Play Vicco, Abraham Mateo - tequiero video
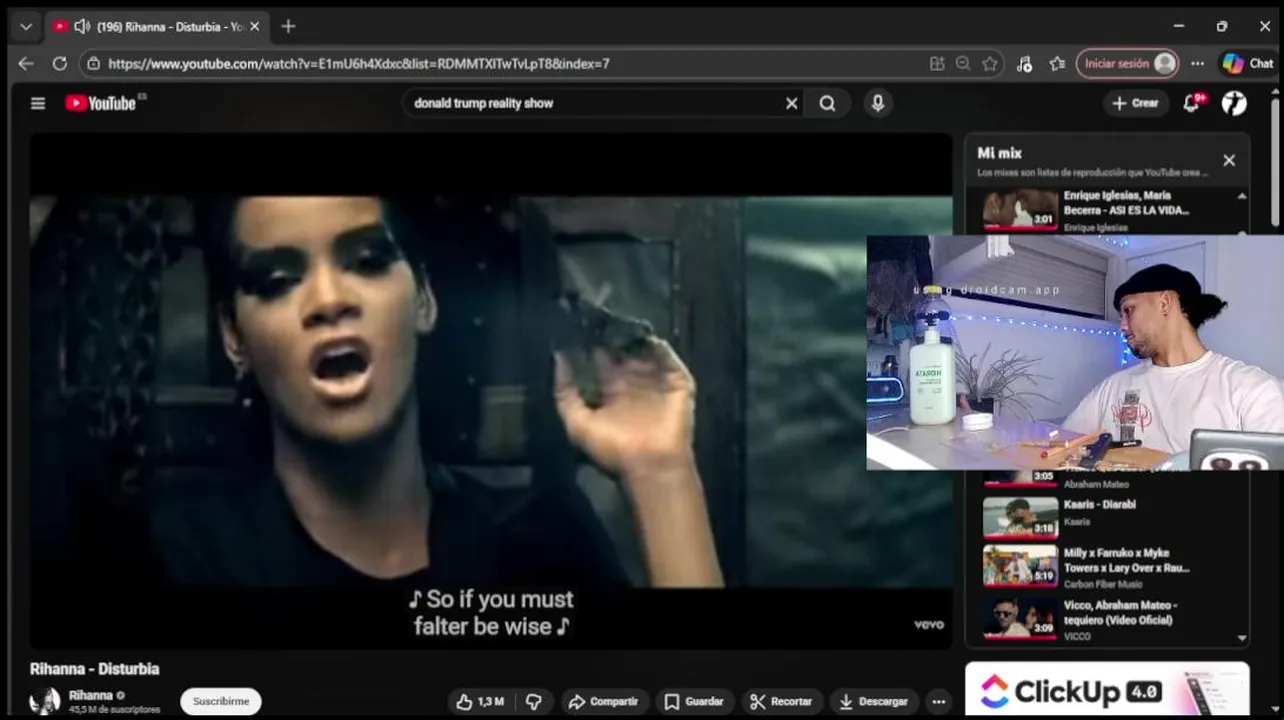The height and width of the screenshot is (720, 1284). point(1112,619)
